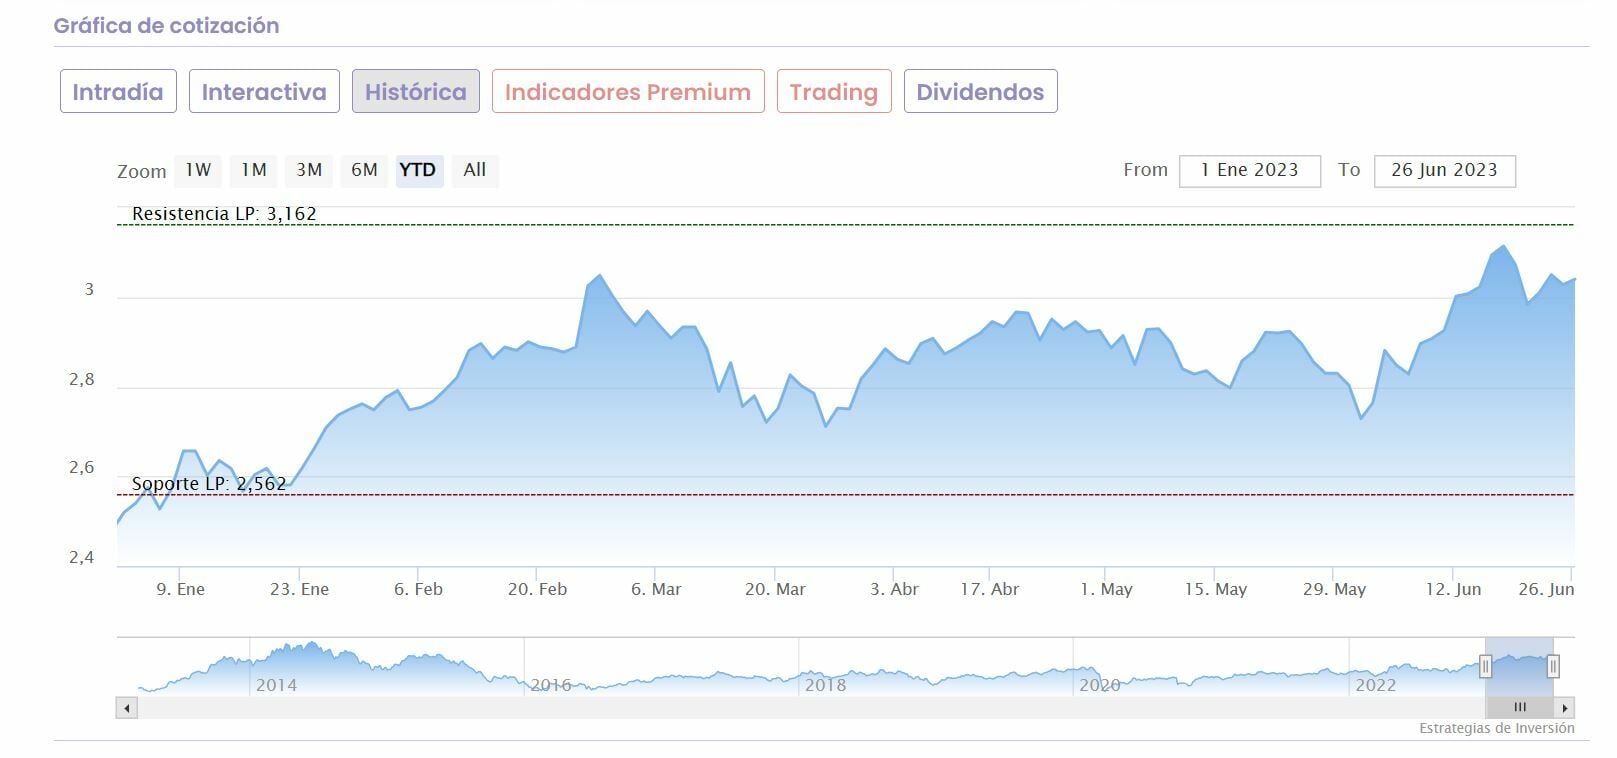Open the Intradía chart tab
Screen dimensions: 1617x758
pyautogui.click(x=118, y=92)
